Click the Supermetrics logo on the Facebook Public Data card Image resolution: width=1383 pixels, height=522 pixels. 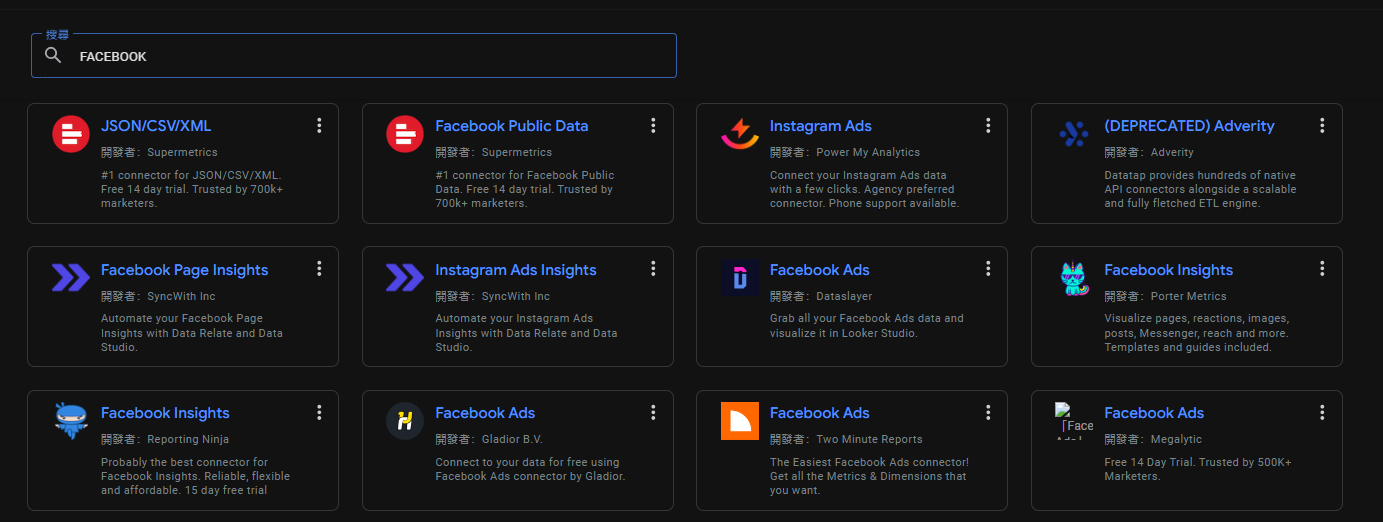[x=405, y=134]
